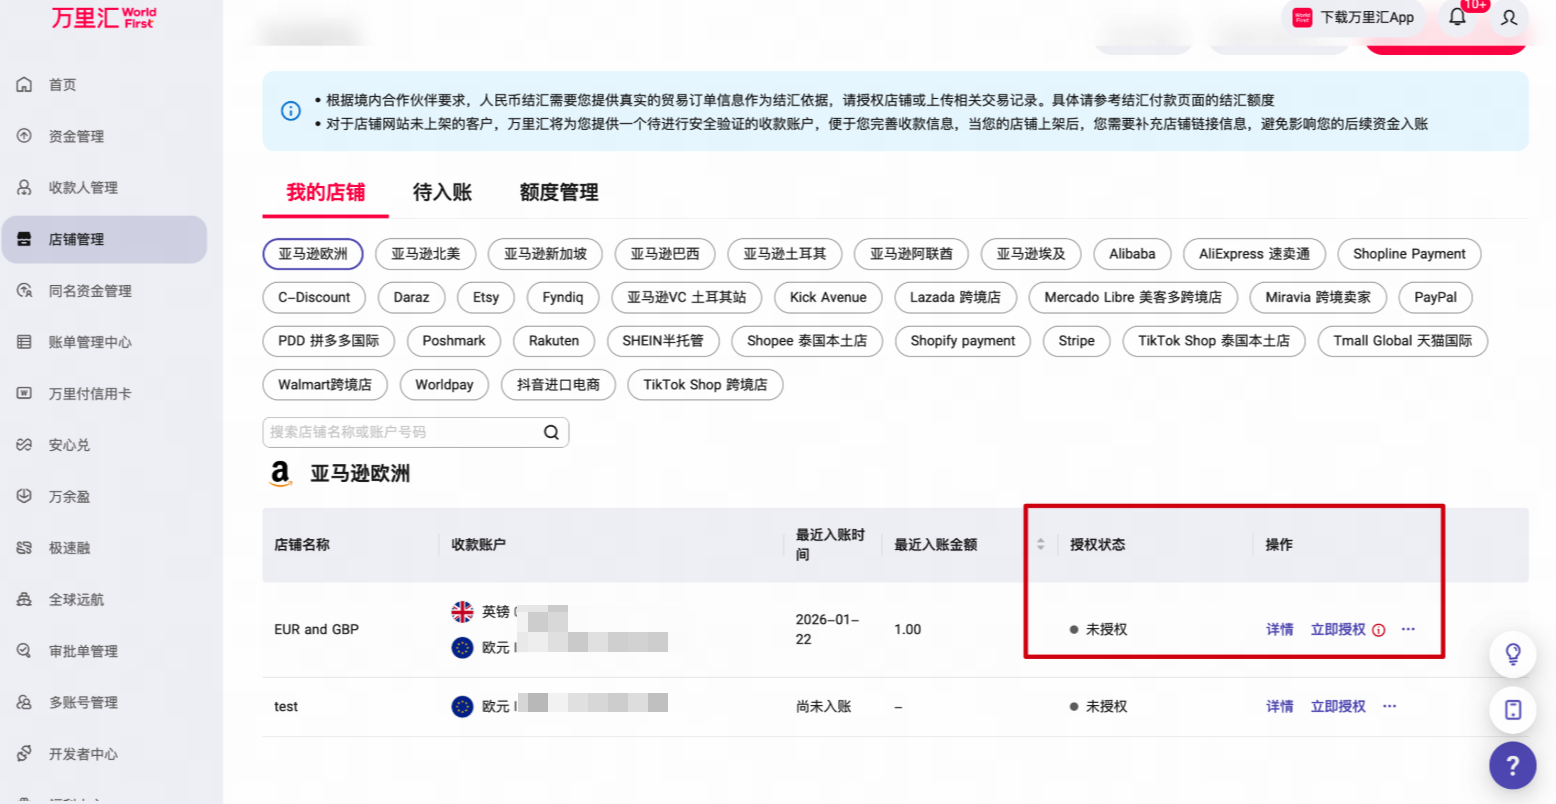Open the three-dot menu for the test store

pyautogui.click(x=1389, y=706)
